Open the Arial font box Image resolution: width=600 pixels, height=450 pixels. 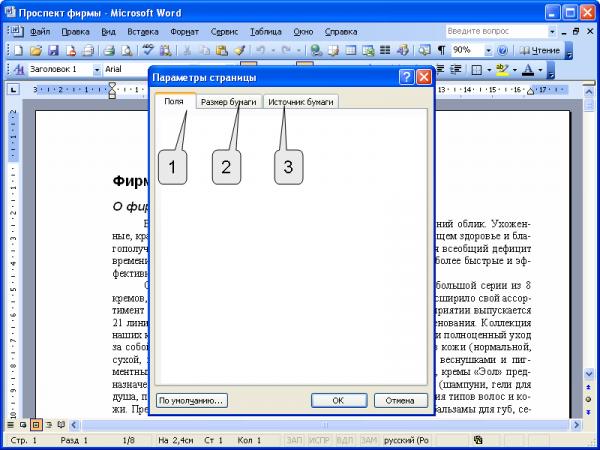click(x=126, y=69)
